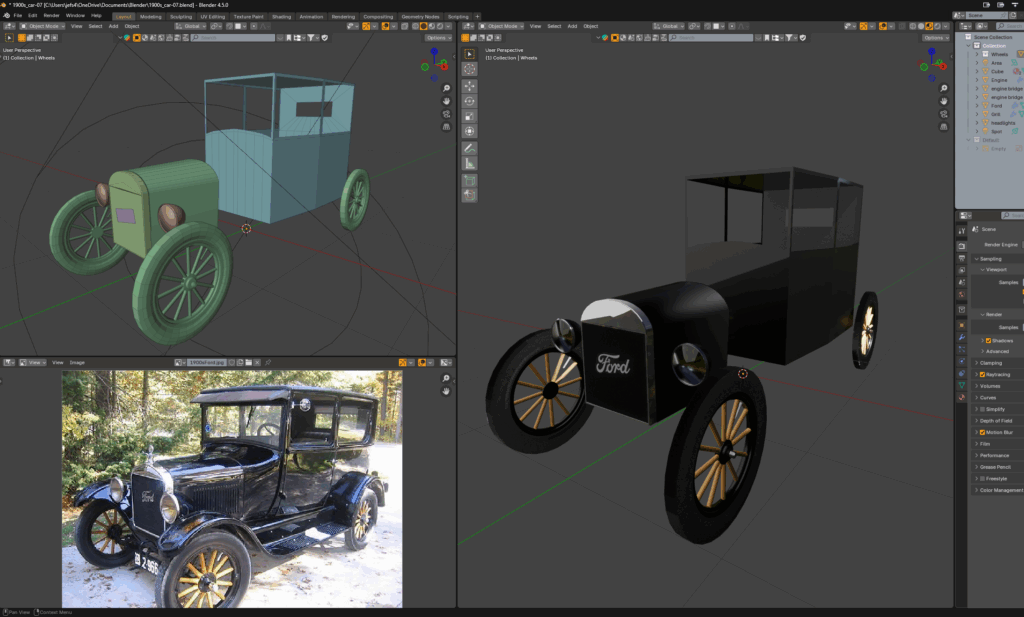Open the Object Data properties tab
This screenshot has width=1024, height=617.
(961, 385)
